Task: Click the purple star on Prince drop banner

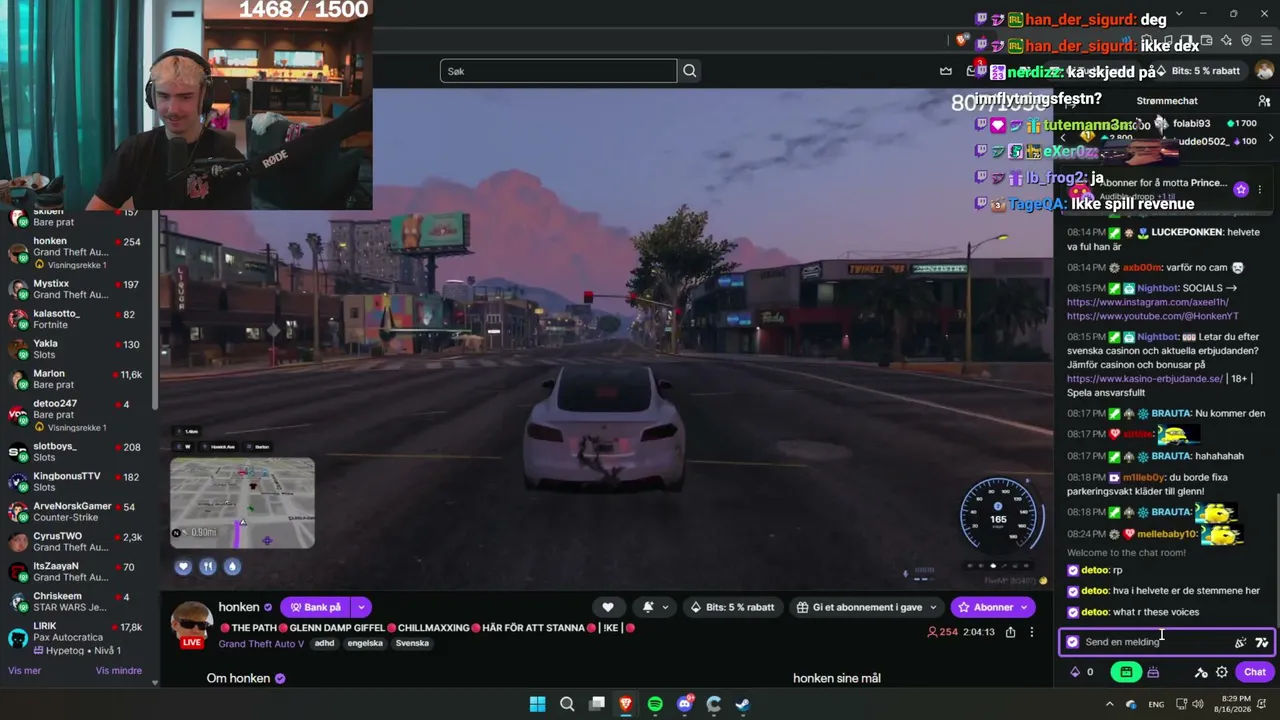Action: point(1241,189)
